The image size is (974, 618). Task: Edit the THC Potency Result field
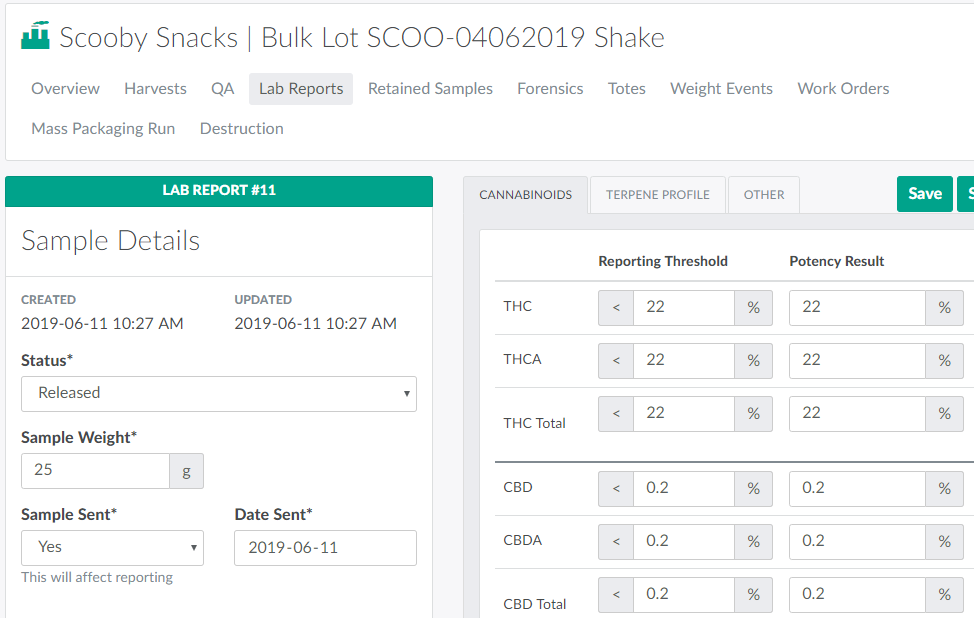(856, 307)
